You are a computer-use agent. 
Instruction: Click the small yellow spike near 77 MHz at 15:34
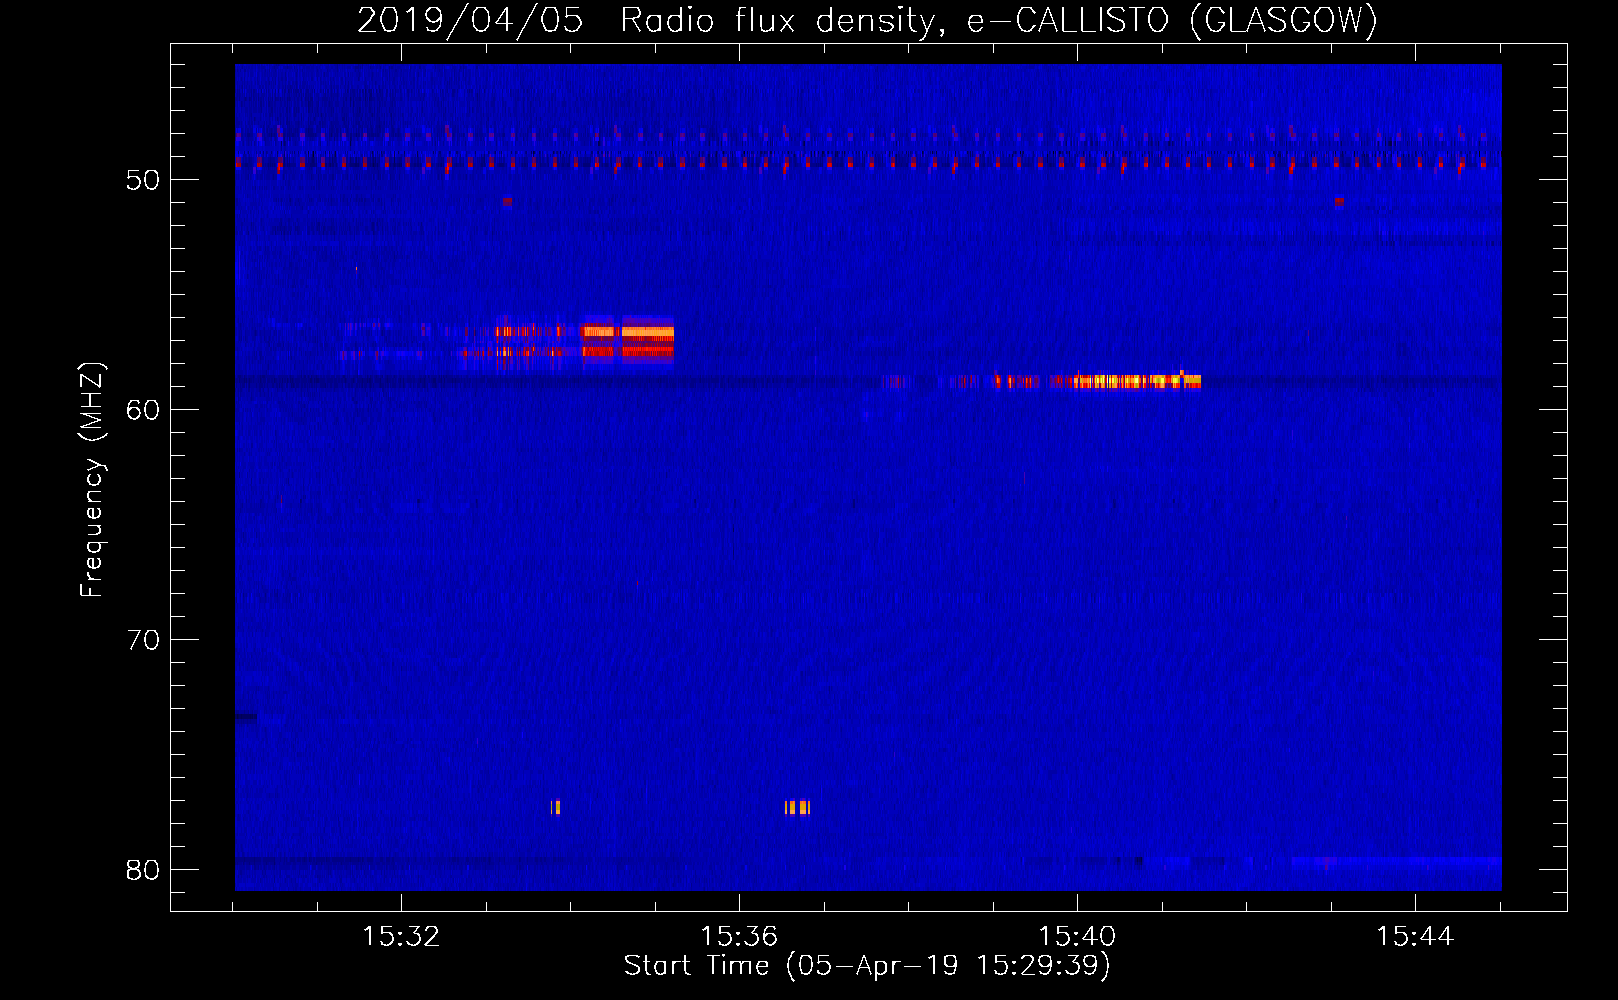[x=556, y=807]
